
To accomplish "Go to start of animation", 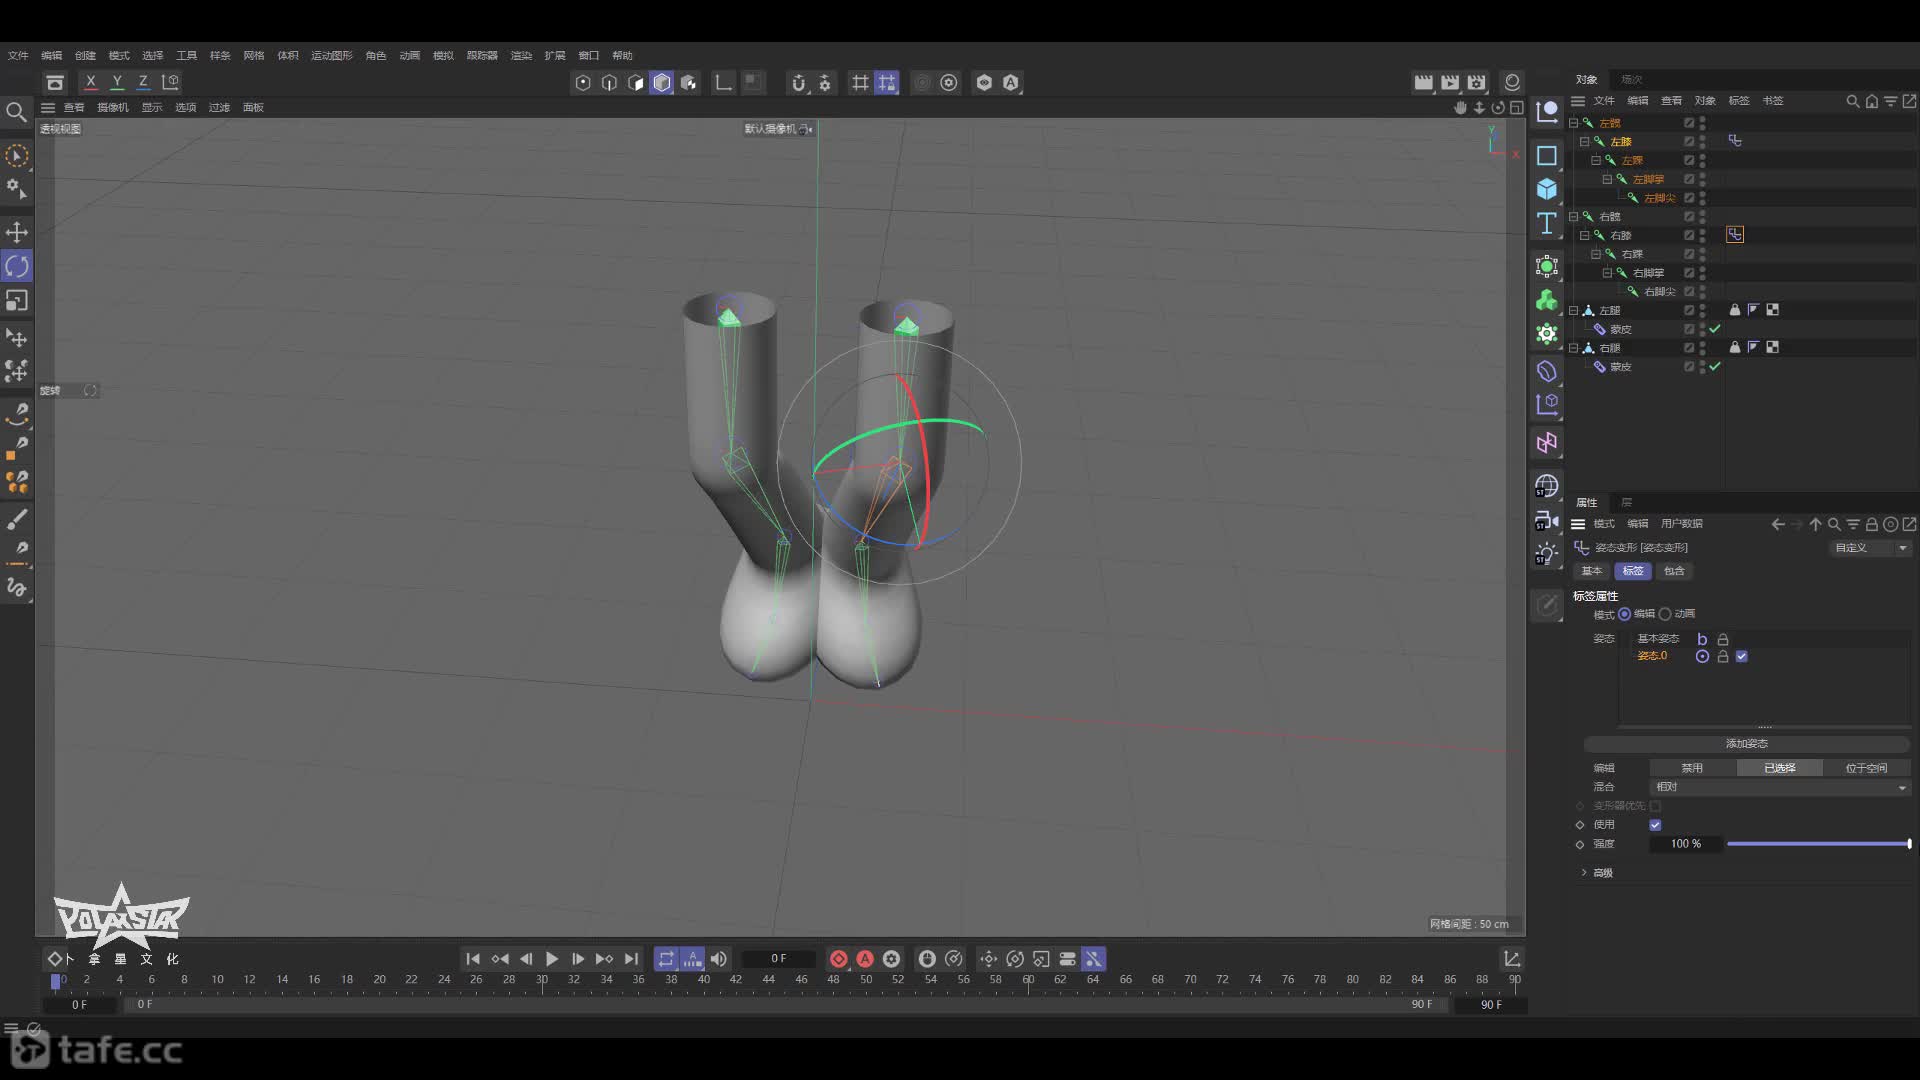I will click(x=473, y=959).
